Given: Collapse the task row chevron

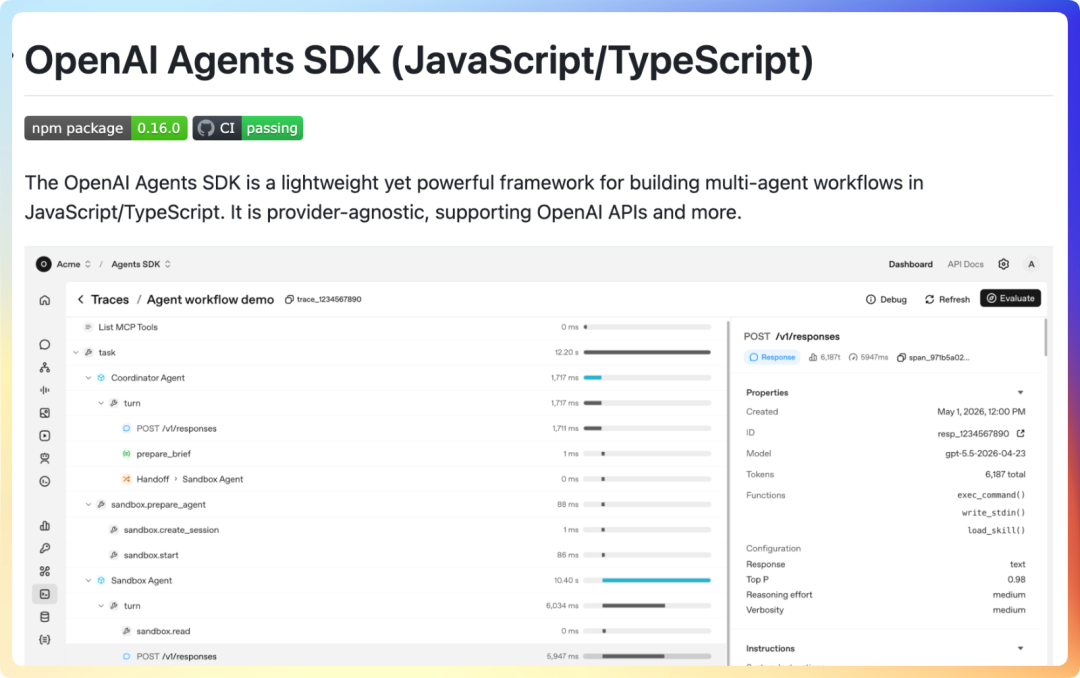Looking at the screenshot, I should 76,353.
